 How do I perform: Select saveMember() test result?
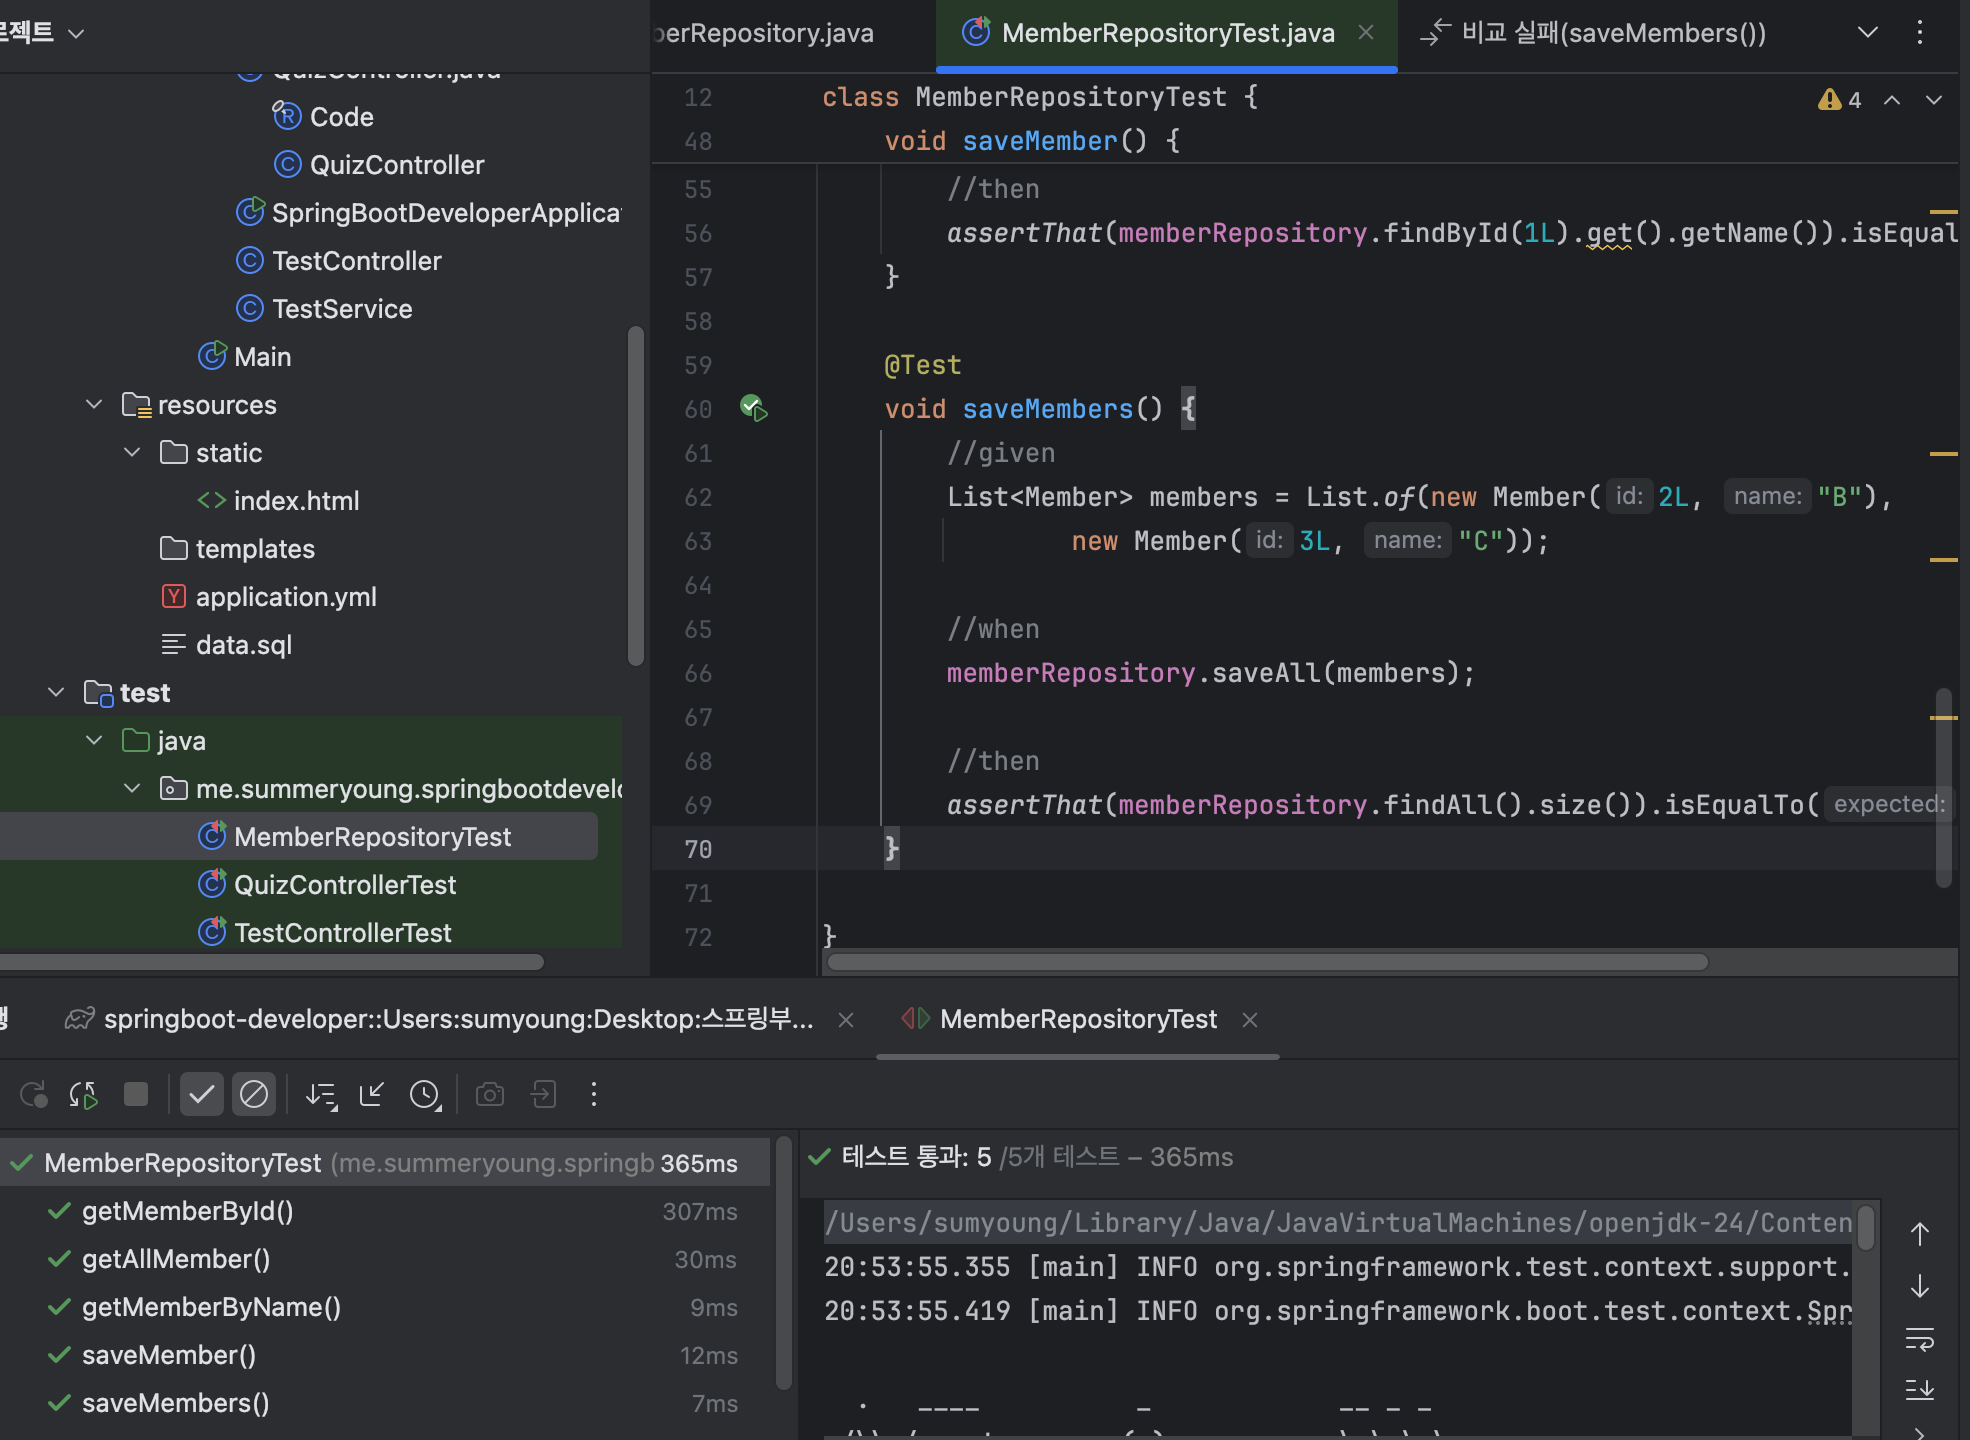(x=169, y=1355)
